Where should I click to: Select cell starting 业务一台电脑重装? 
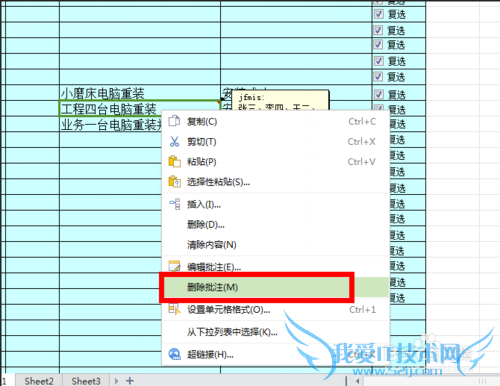[111, 125]
